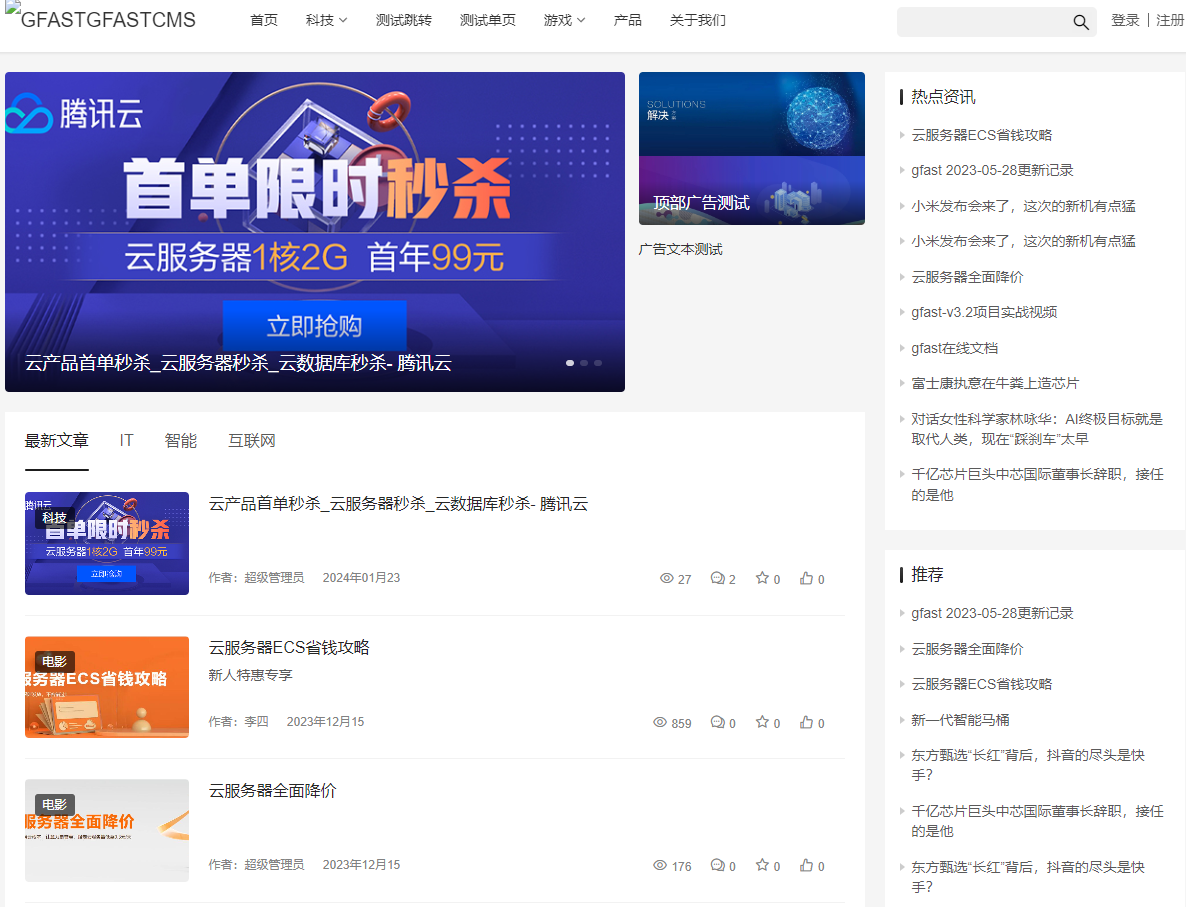Open 对话女性科学家林咏华 article link
Viewport: 1186px width, 907px height.
[1036, 429]
